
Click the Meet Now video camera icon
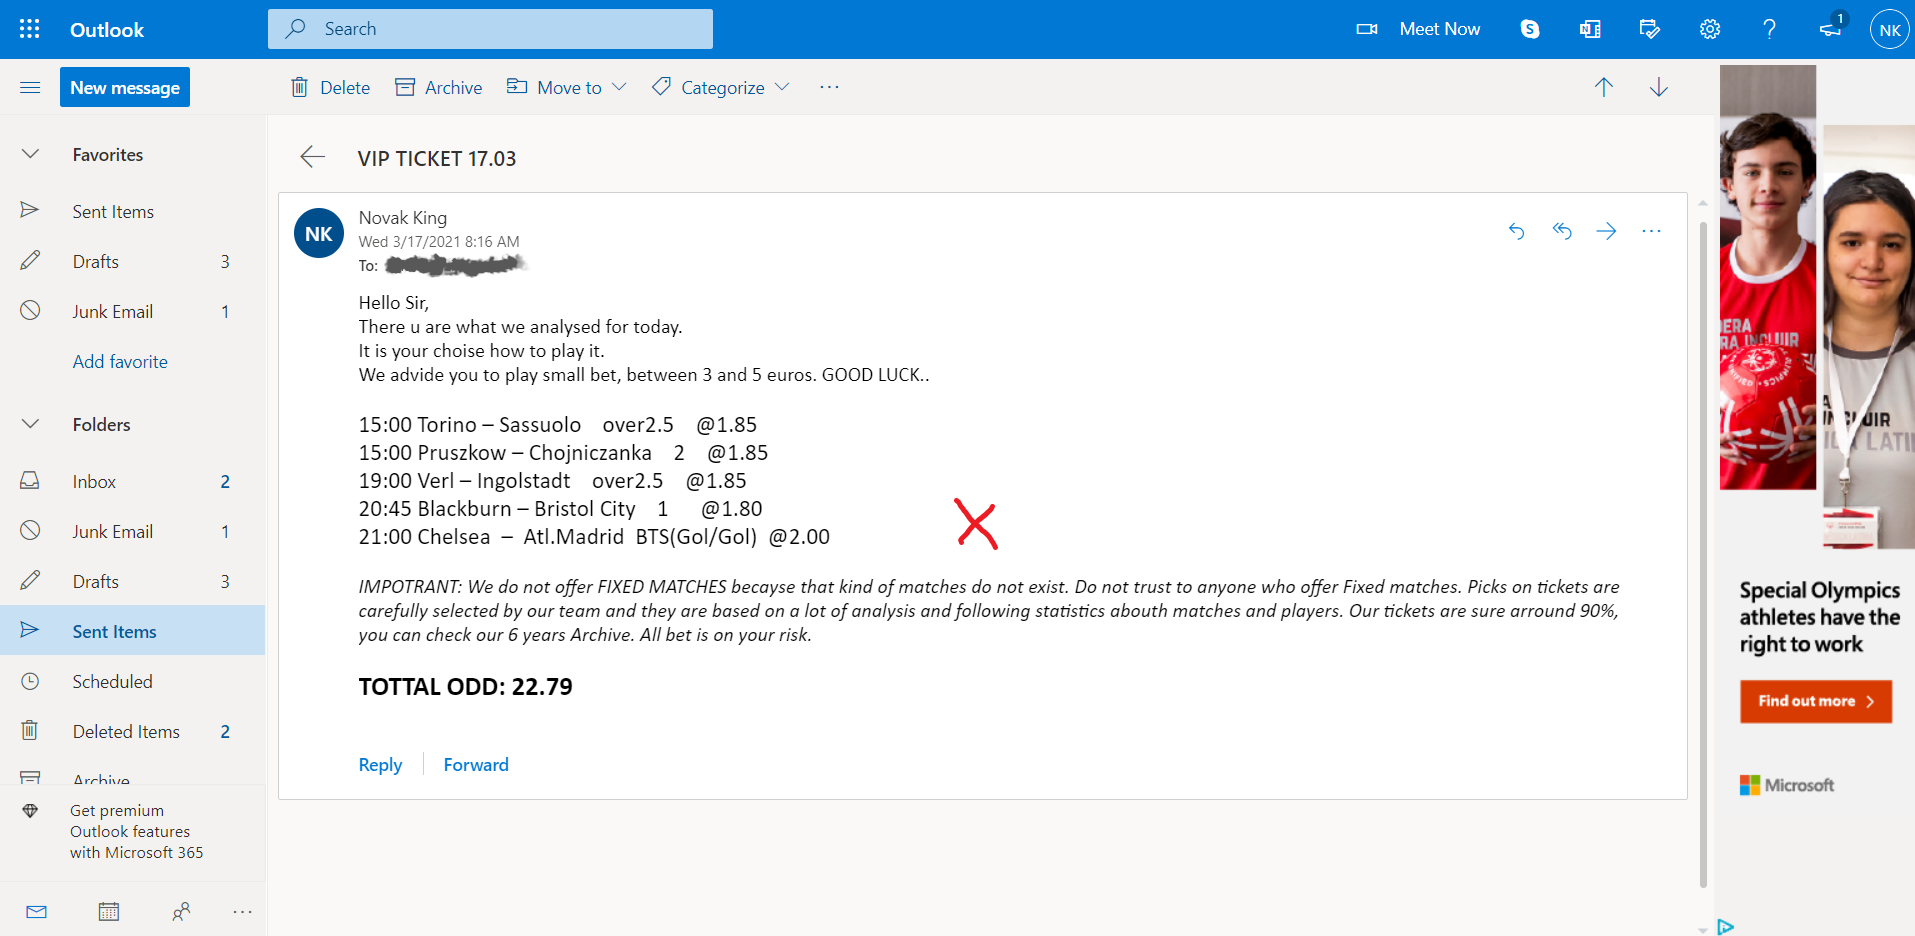pos(1366,29)
